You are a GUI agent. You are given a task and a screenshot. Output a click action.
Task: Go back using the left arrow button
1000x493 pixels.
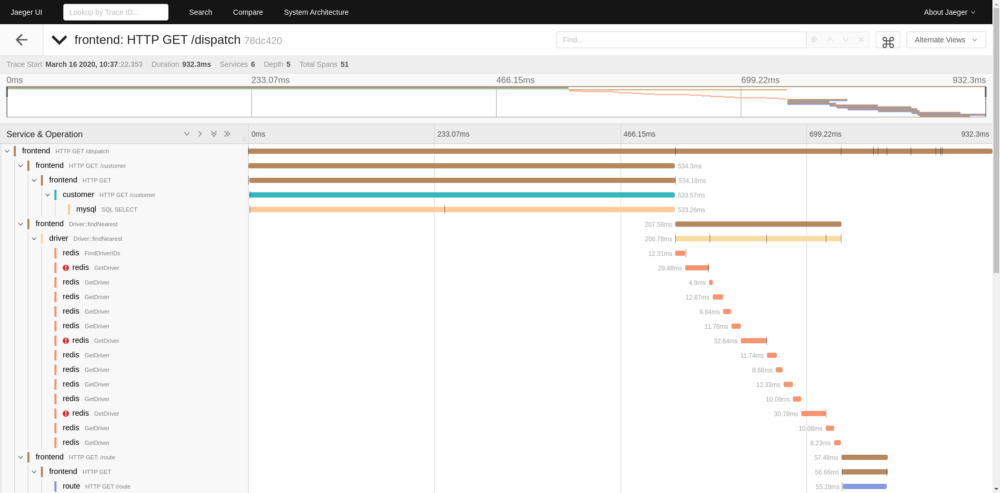tap(22, 40)
